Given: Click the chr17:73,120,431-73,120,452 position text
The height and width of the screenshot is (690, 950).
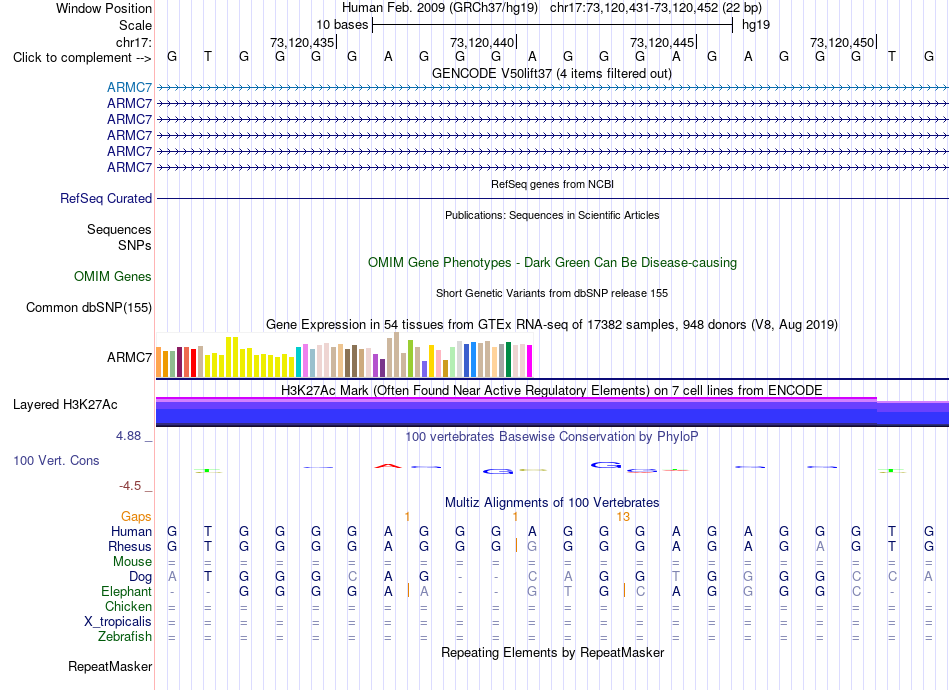Looking at the screenshot, I should (x=656, y=8).
